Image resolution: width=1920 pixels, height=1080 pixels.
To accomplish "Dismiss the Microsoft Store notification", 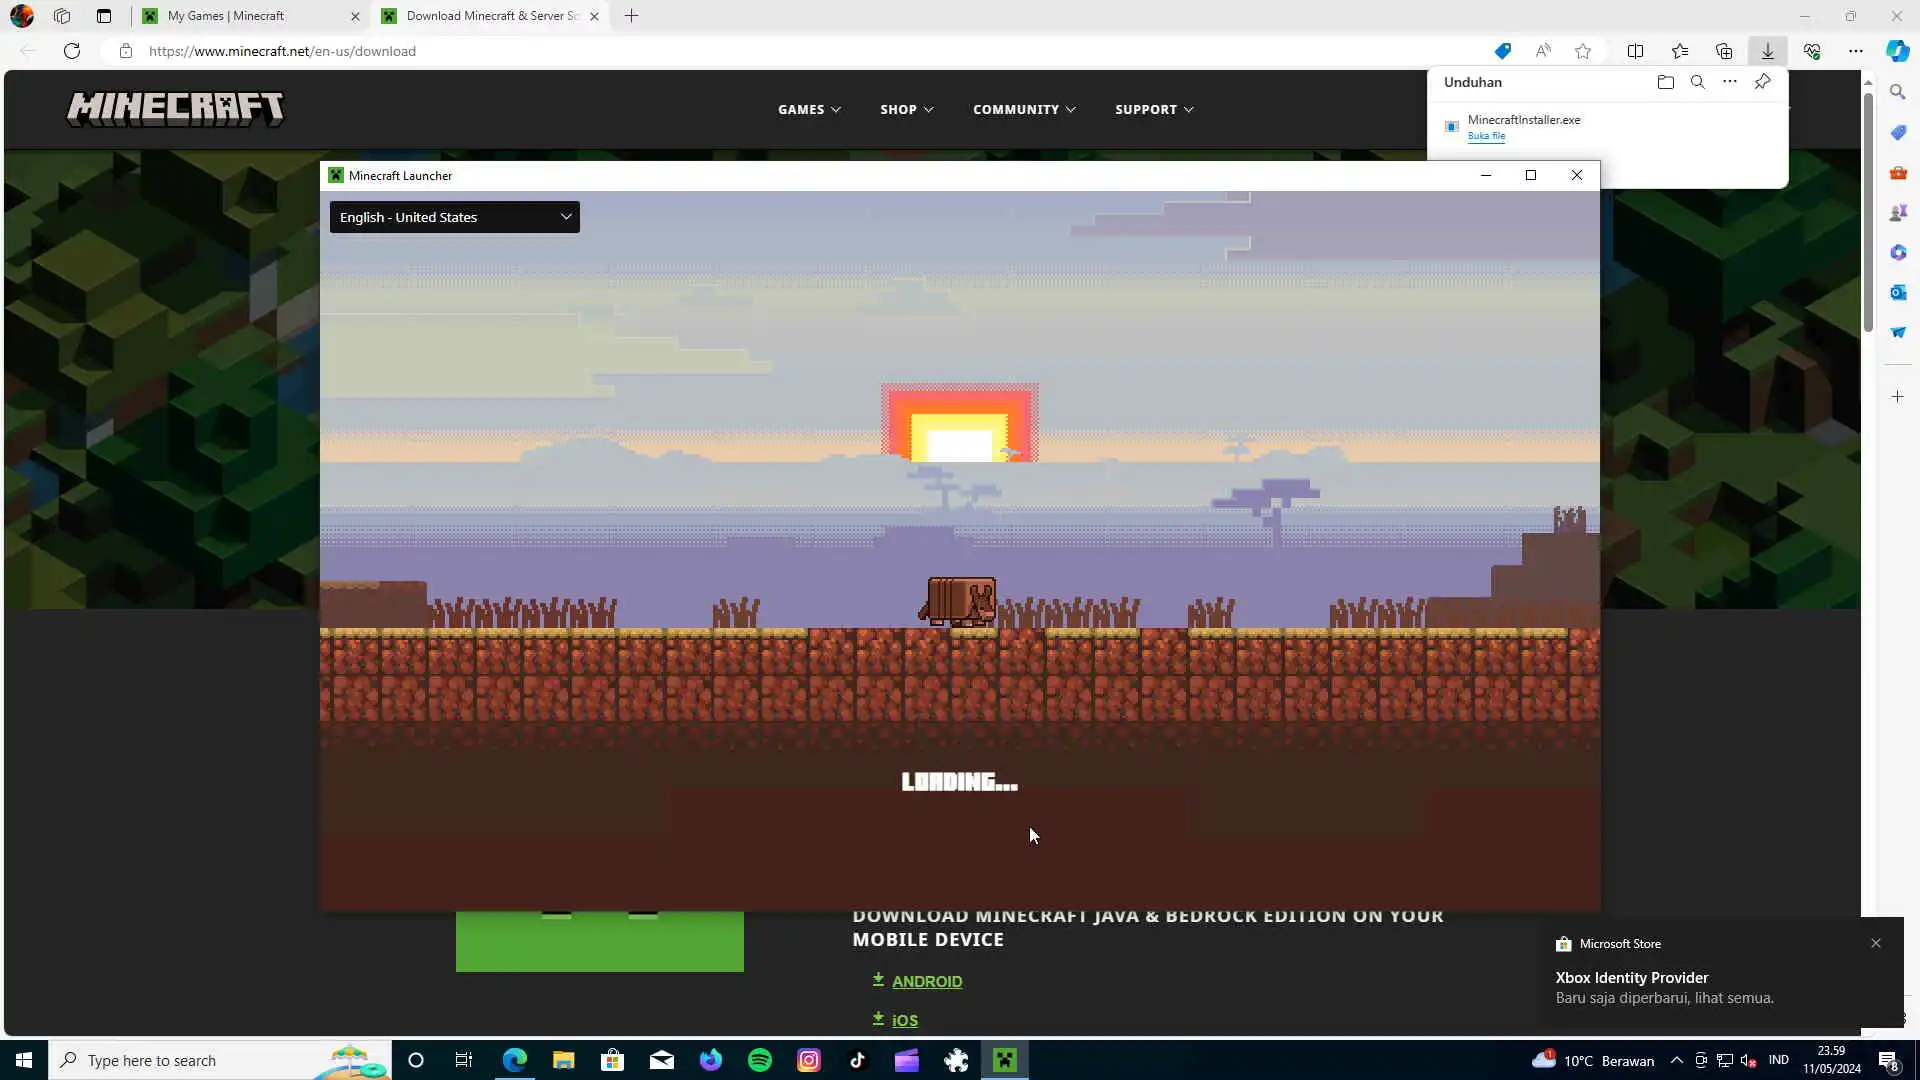I will (x=1876, y=943).
